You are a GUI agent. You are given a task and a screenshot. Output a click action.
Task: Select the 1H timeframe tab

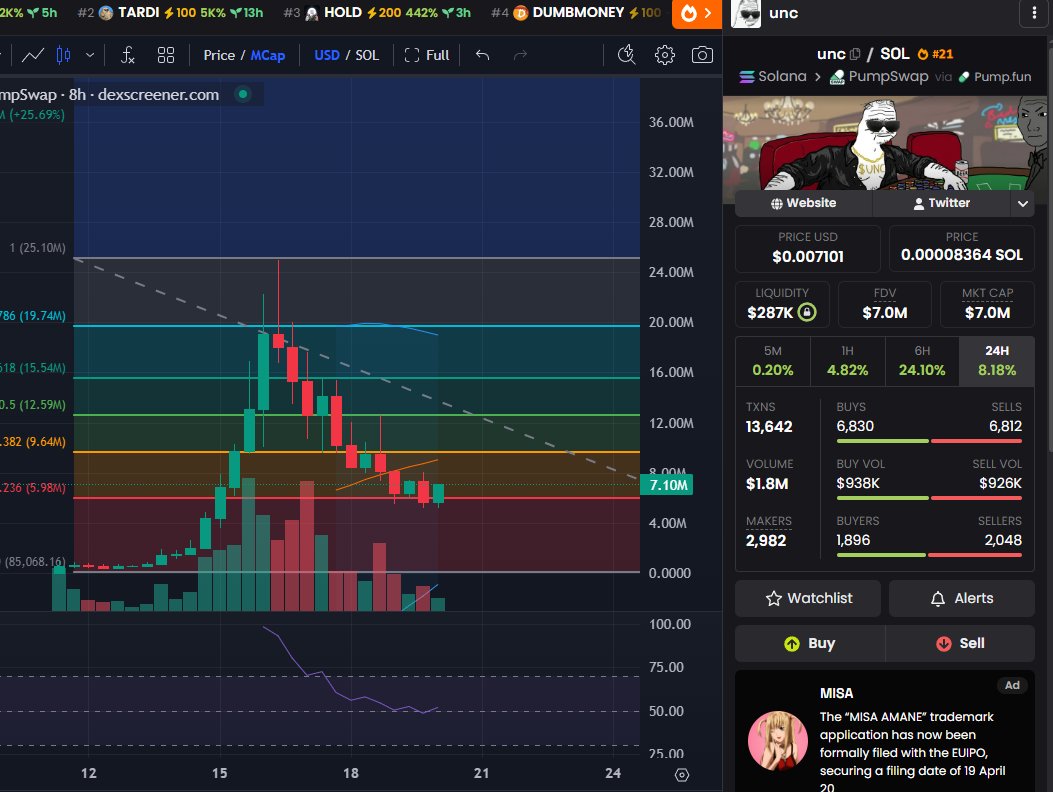coord(848,361)
